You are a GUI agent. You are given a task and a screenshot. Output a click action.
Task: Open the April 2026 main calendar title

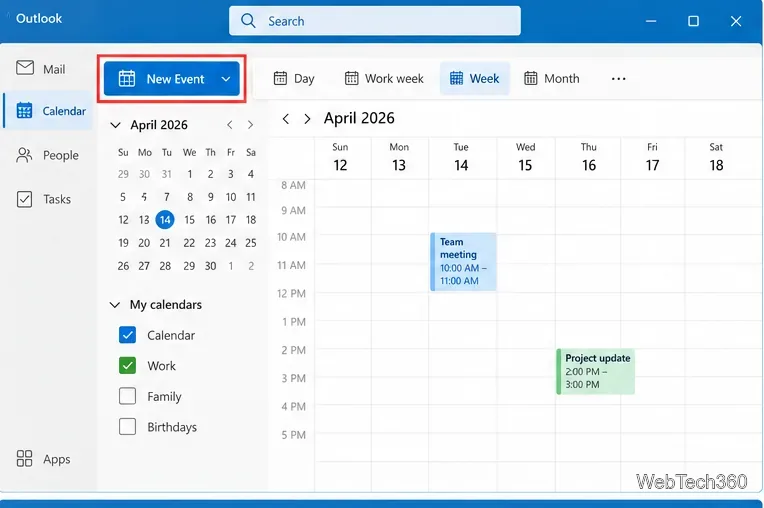pyautogui.click(x=359, y=118)
